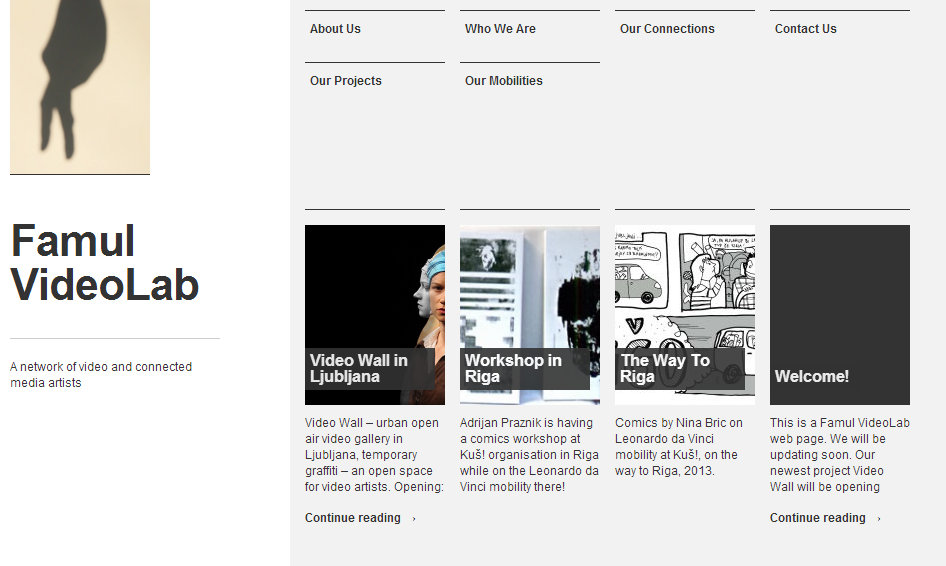Continue reading the Welcome post
946x566 pixels.
pos(818,518)
